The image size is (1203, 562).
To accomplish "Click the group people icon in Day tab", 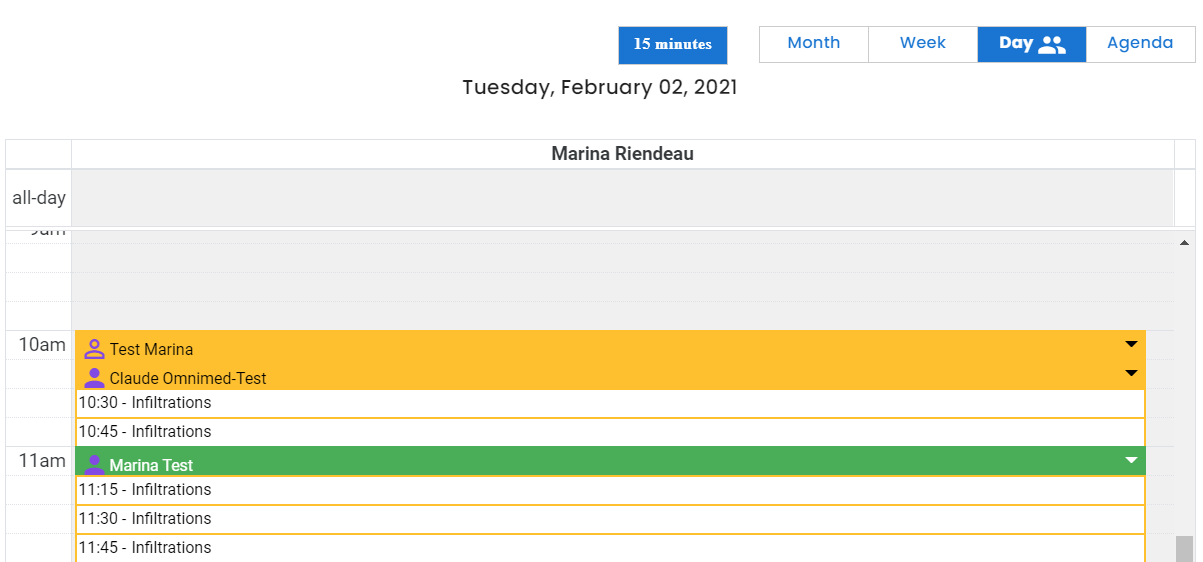I will 1052,44.
